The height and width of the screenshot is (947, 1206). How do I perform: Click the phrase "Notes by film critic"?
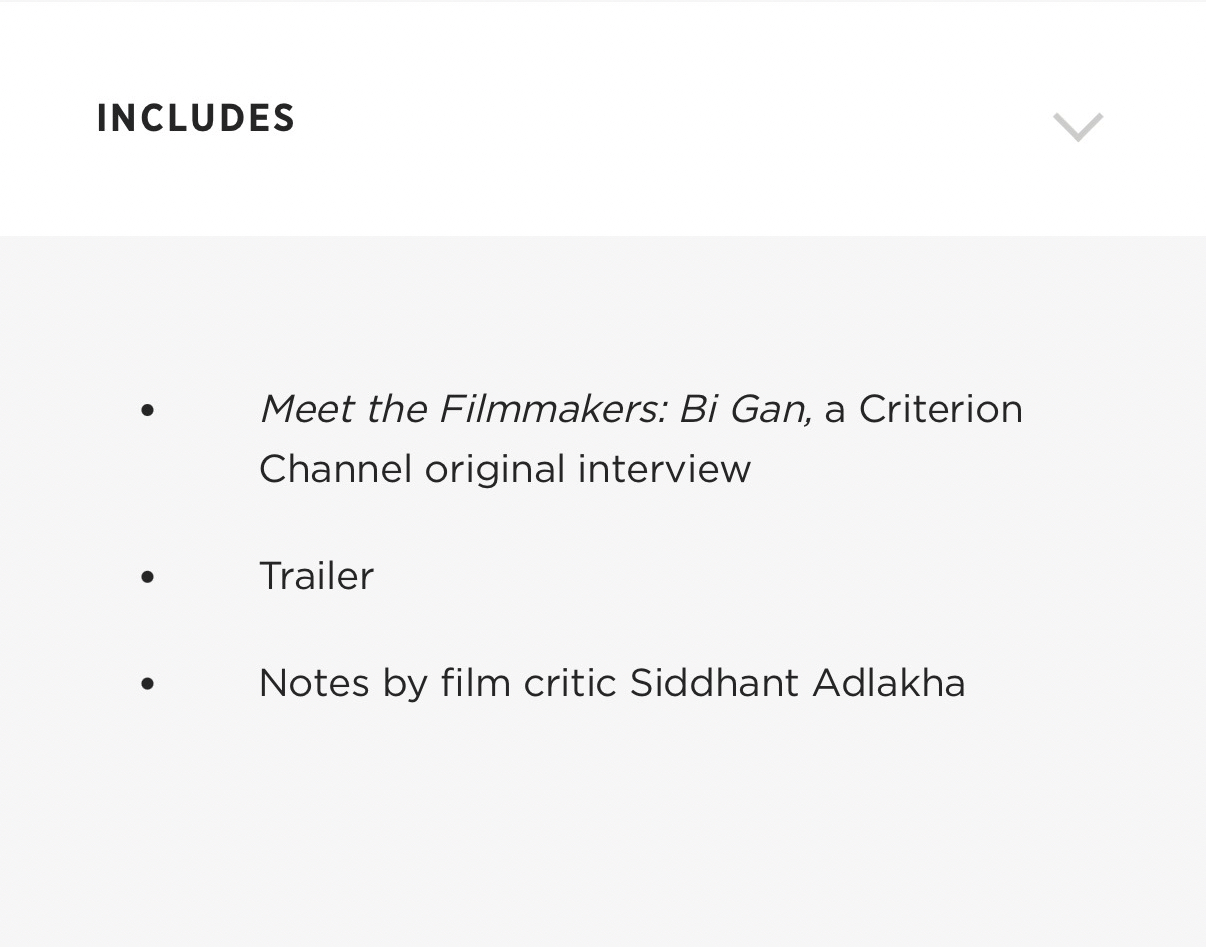pyautogui.click(x=438, y=683)
